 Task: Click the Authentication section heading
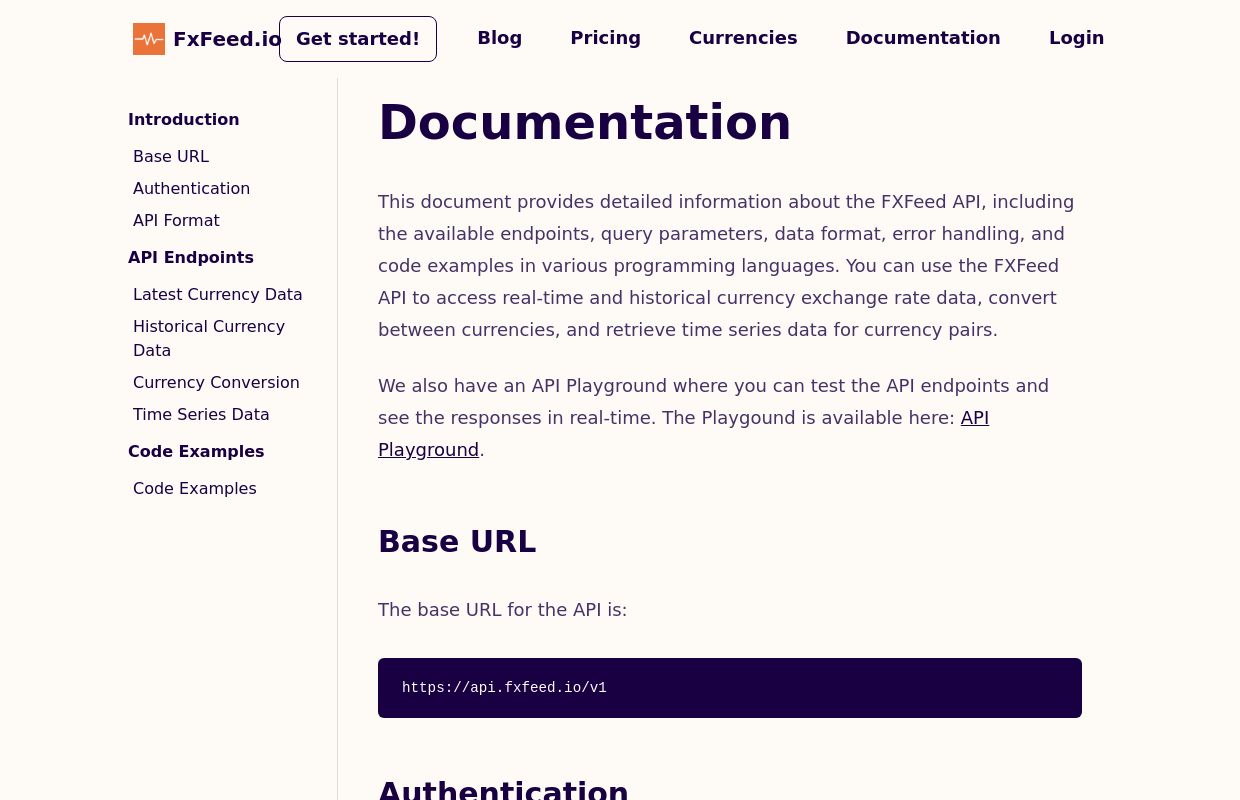click(503, 788)
